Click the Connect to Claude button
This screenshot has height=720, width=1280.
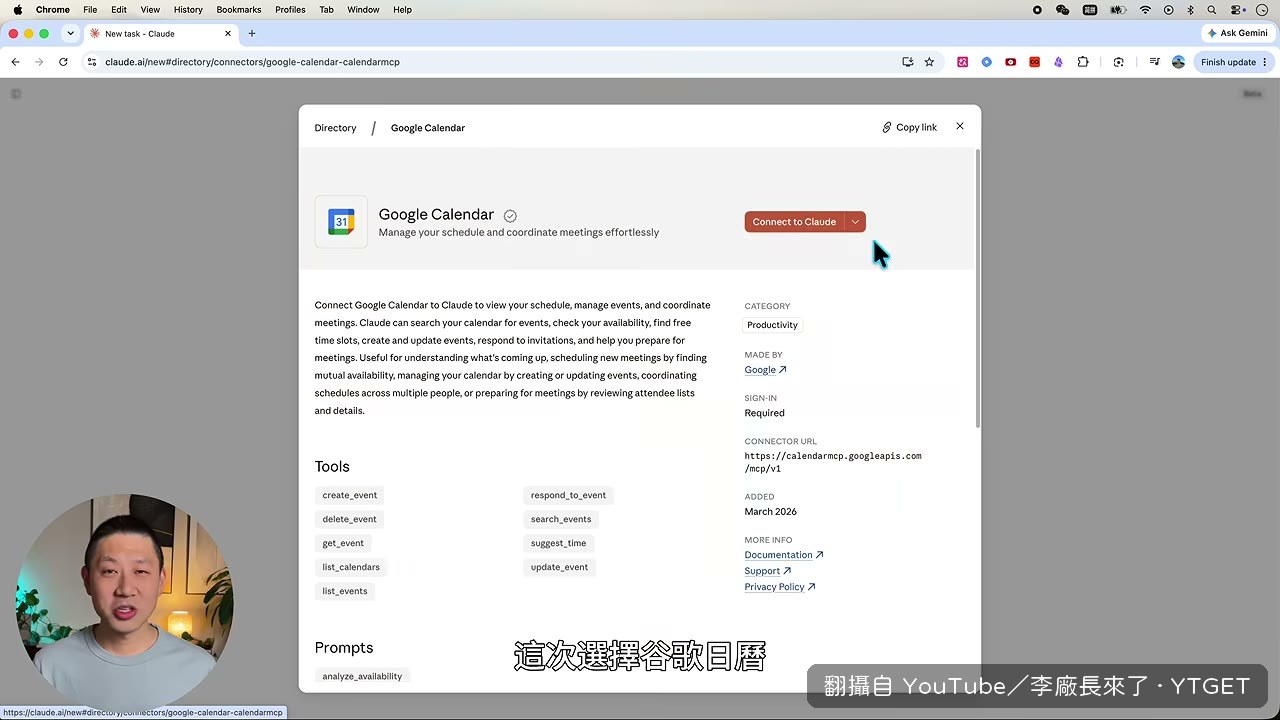(x=794, y=222)
